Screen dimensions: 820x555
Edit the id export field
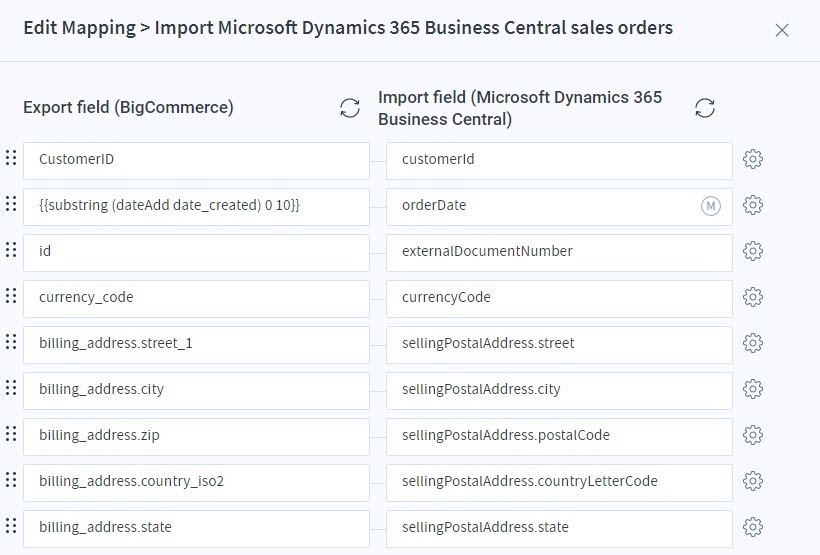coord(196,253)
